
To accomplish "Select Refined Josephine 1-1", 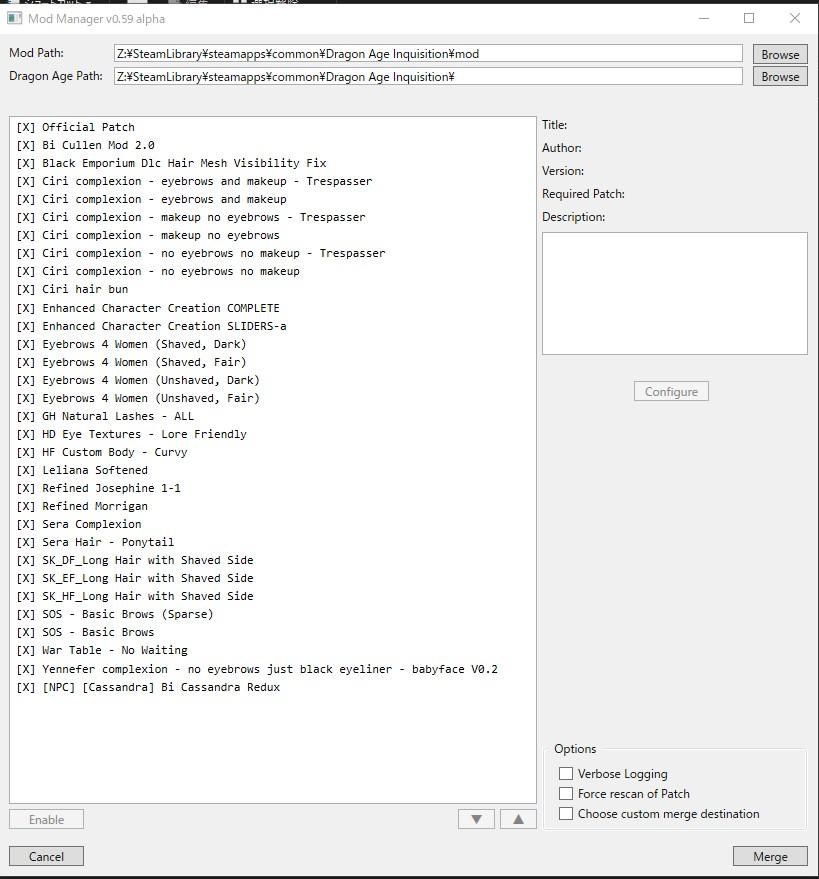I will [99, 488].
